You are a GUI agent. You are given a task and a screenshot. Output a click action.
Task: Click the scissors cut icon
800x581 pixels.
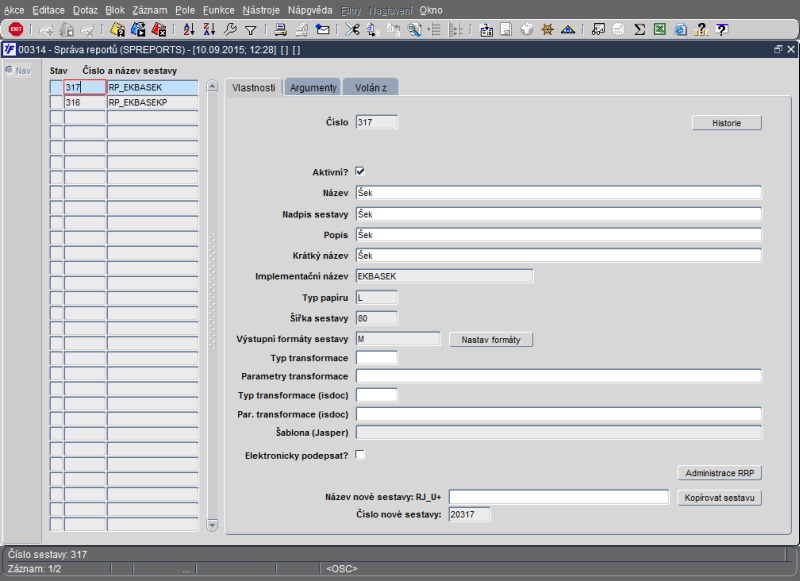click(x=352, y=30)
